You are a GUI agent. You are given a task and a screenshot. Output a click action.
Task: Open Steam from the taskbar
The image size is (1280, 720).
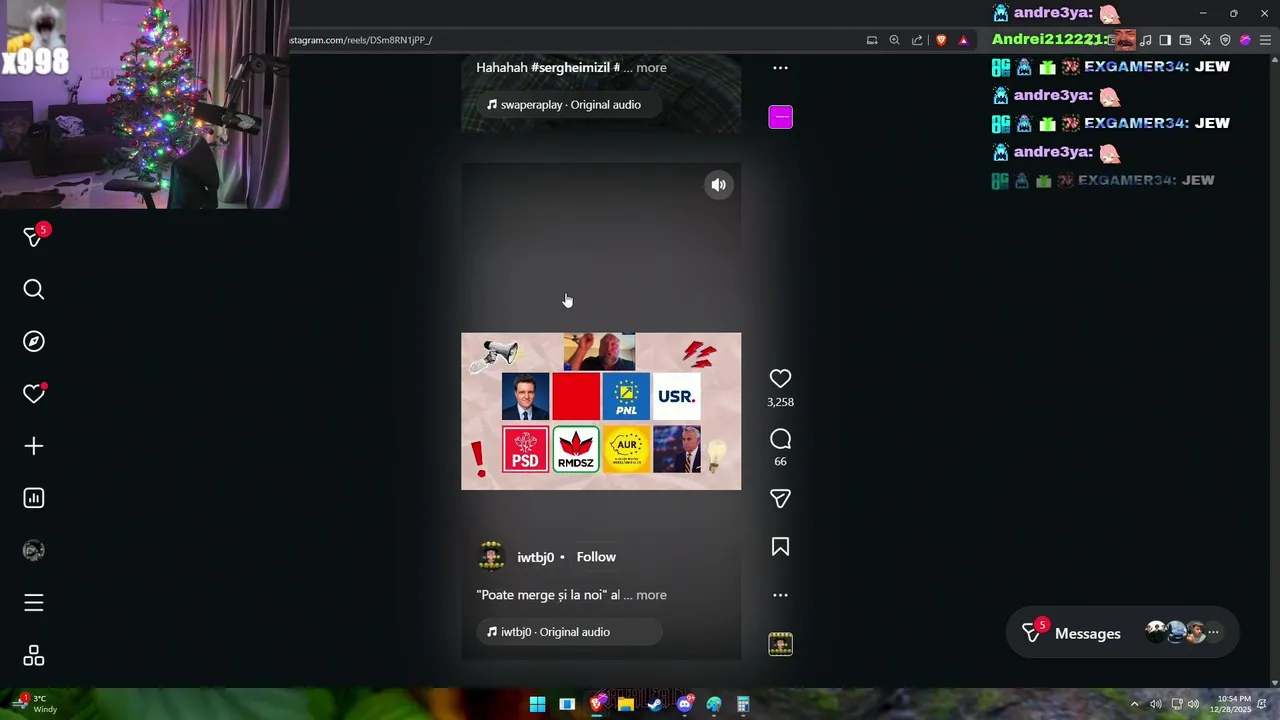coord(655,704)
